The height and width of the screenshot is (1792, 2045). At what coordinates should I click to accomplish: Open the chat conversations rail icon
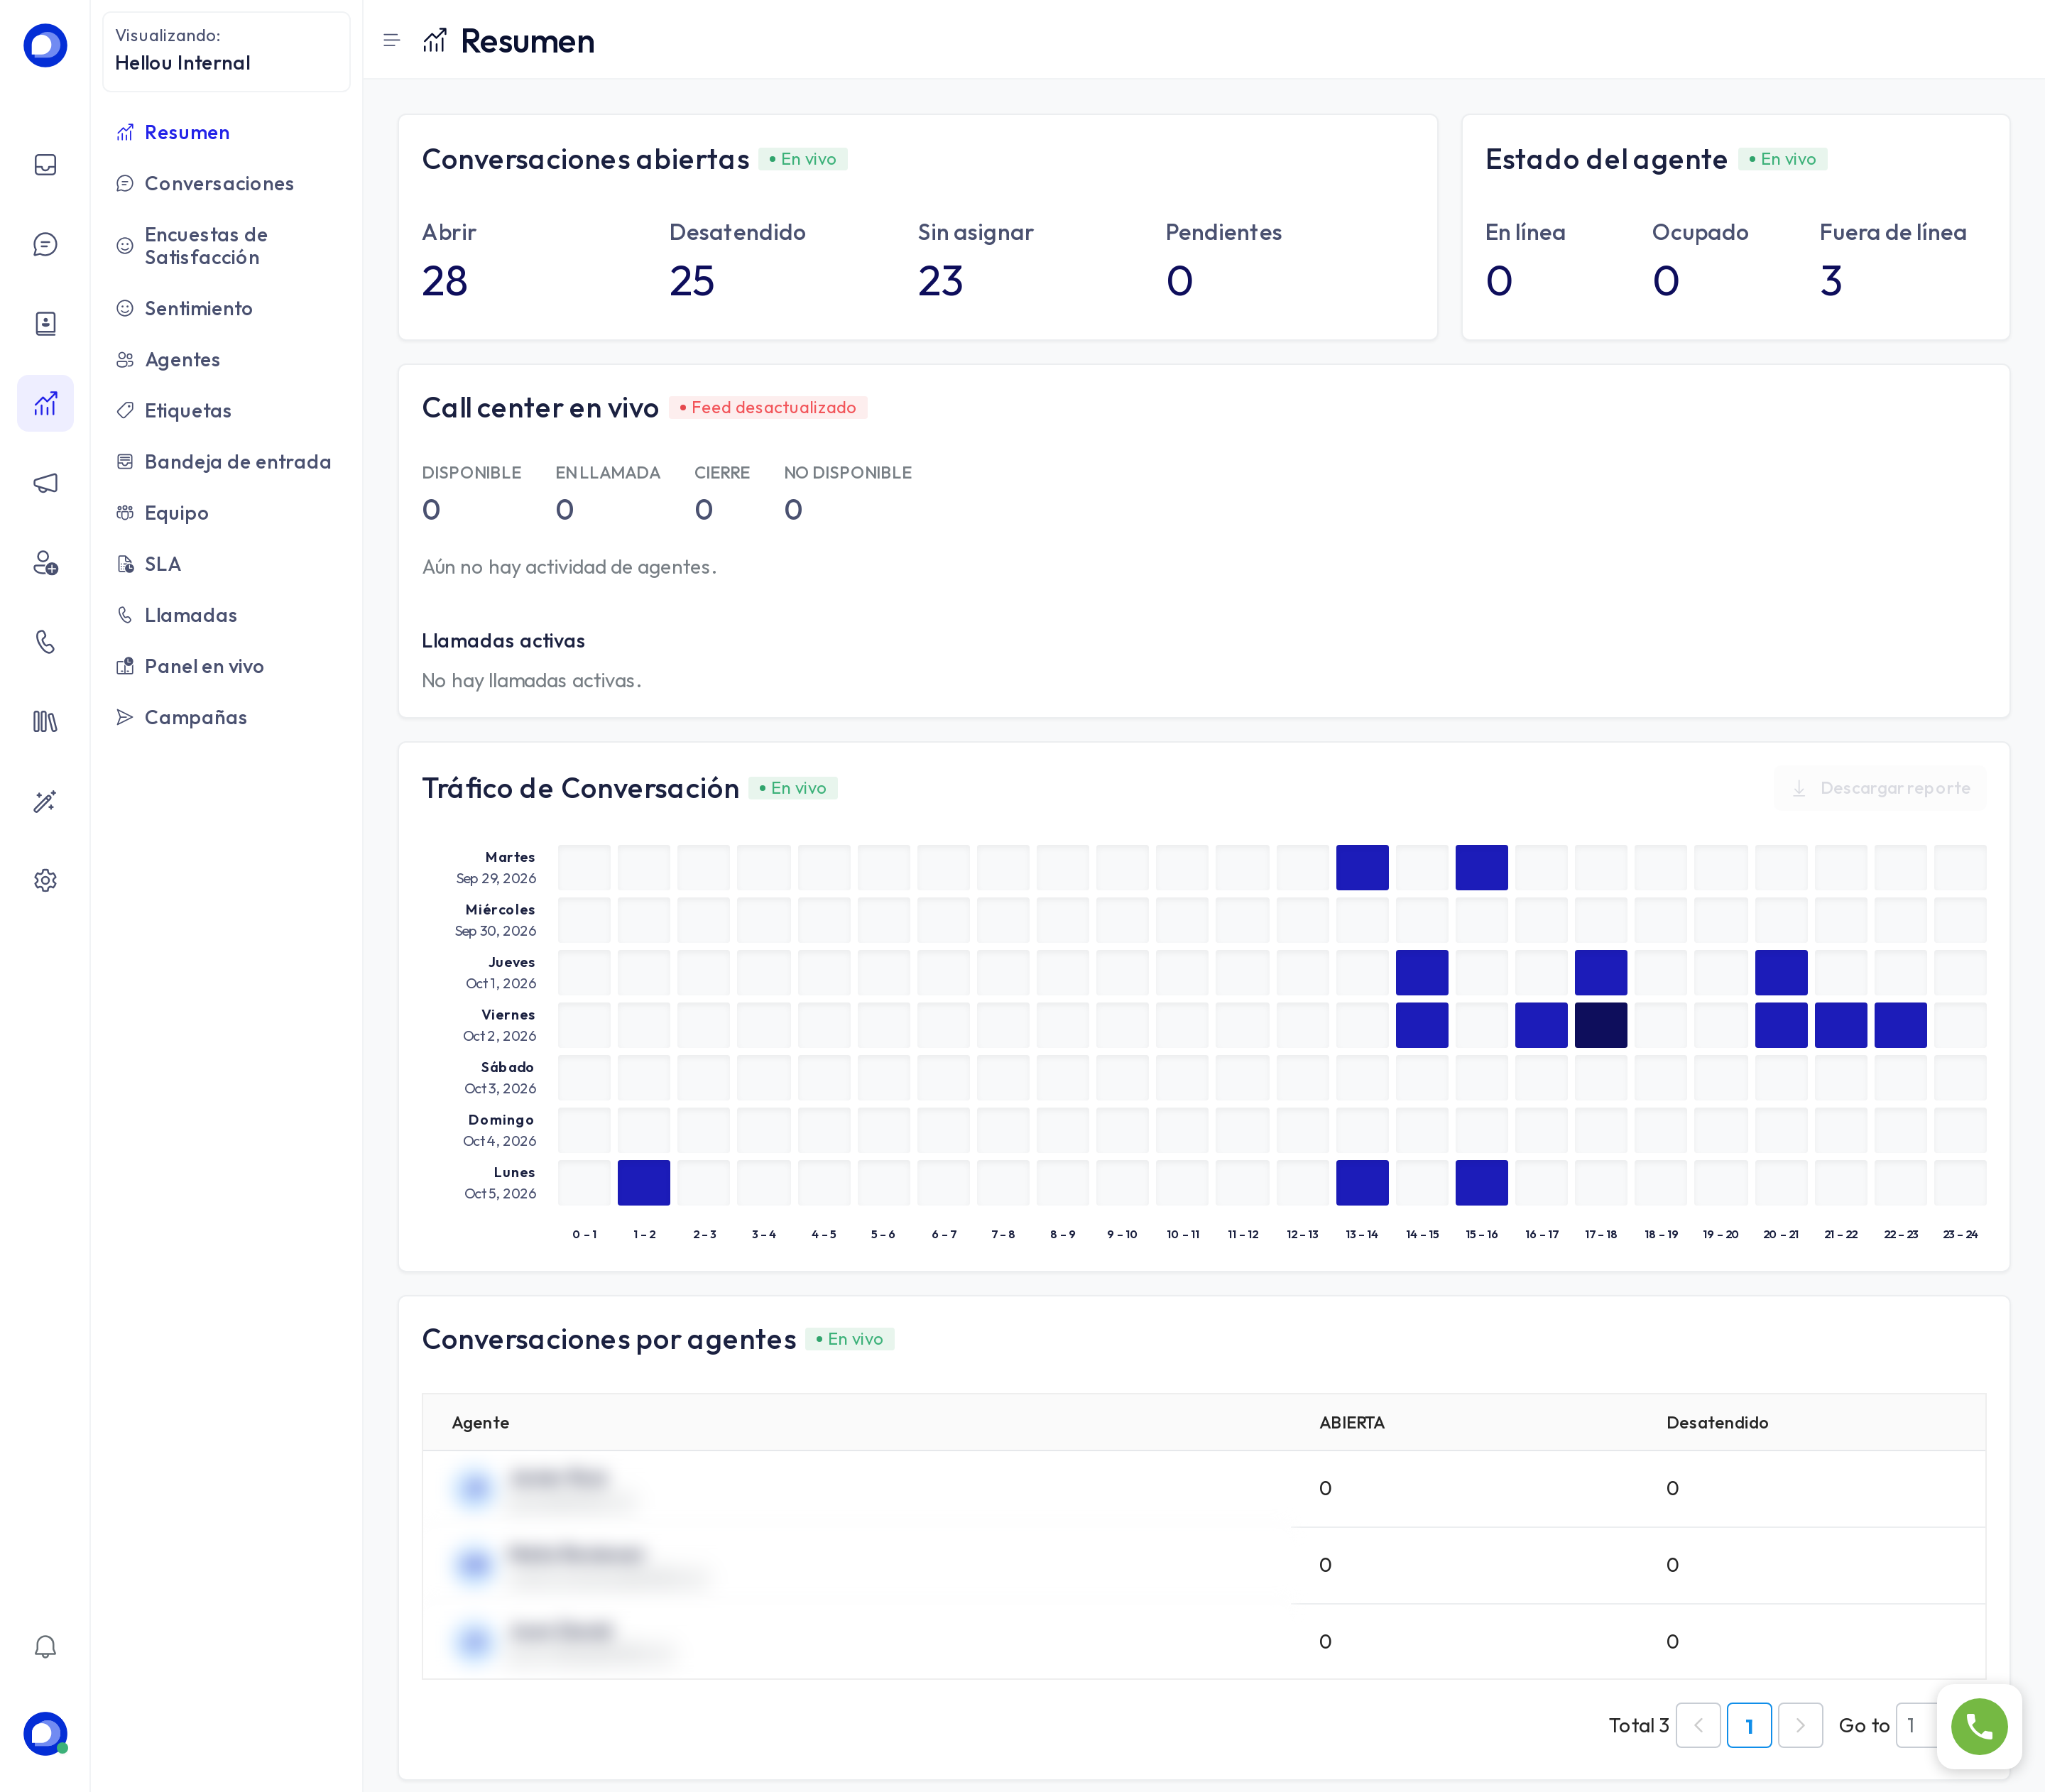pos(45,244)
